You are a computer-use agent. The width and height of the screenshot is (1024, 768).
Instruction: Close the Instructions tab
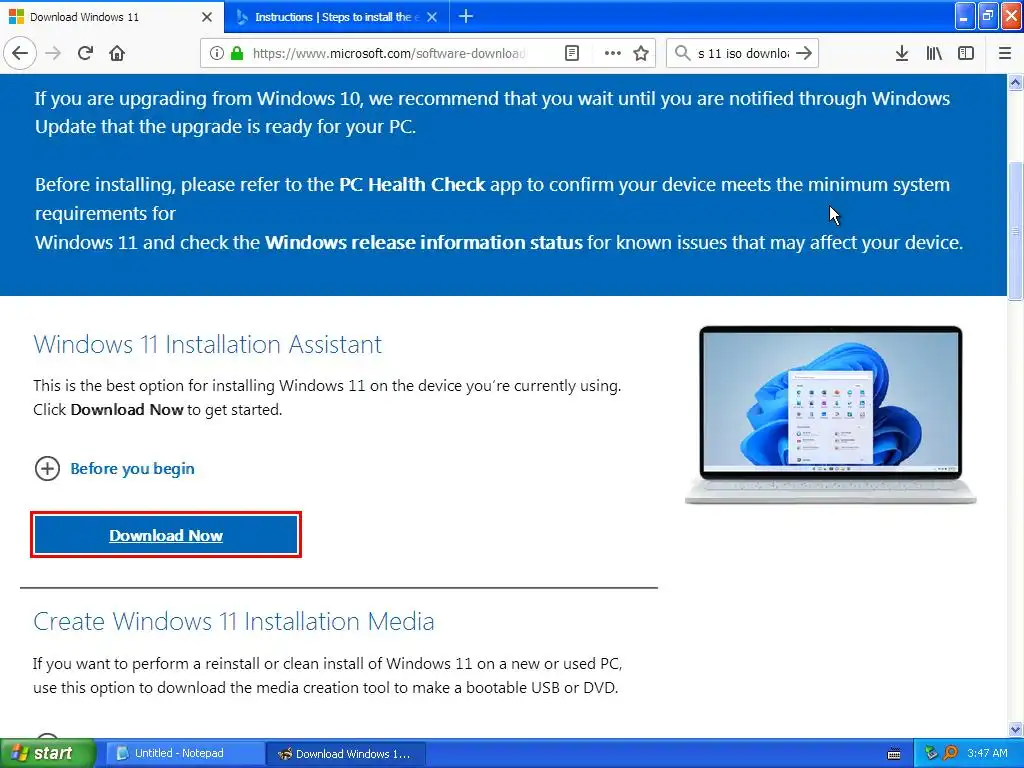432,17
